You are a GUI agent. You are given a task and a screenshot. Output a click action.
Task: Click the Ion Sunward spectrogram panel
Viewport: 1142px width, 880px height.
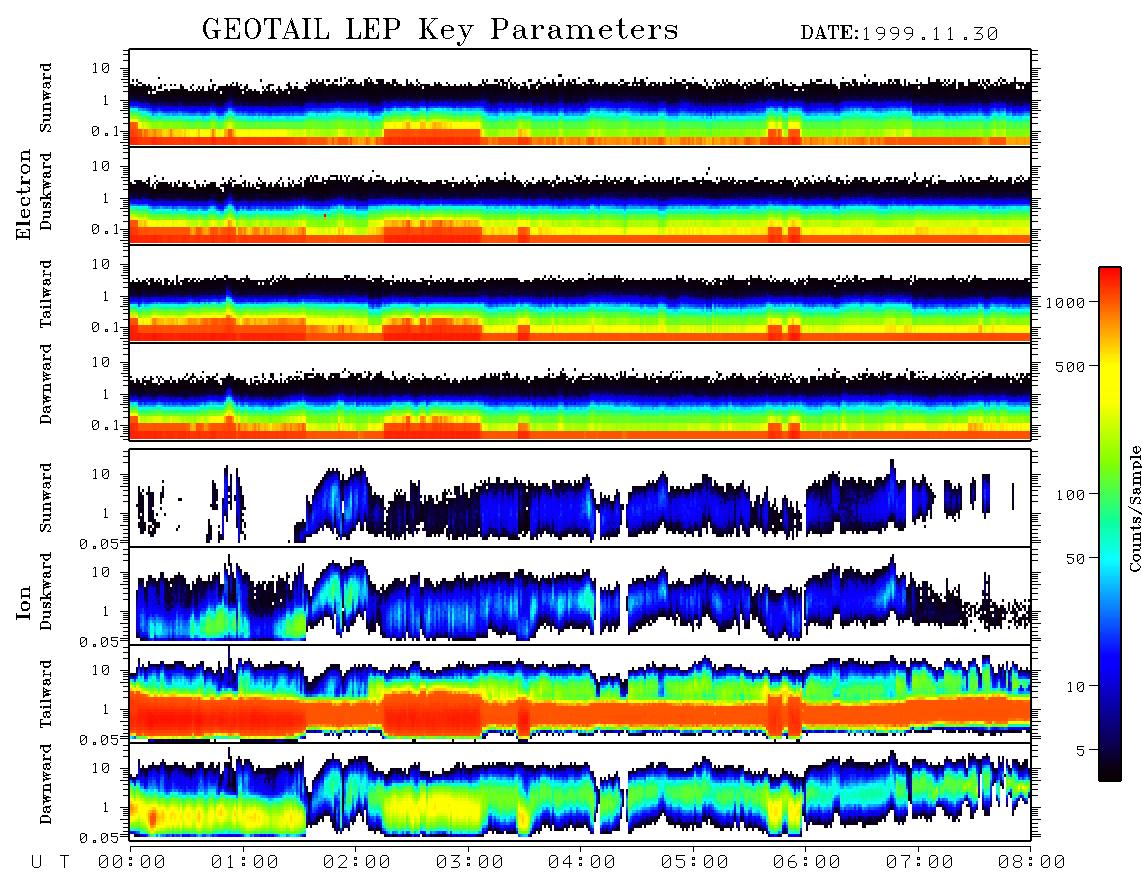[x=580, y=498]
